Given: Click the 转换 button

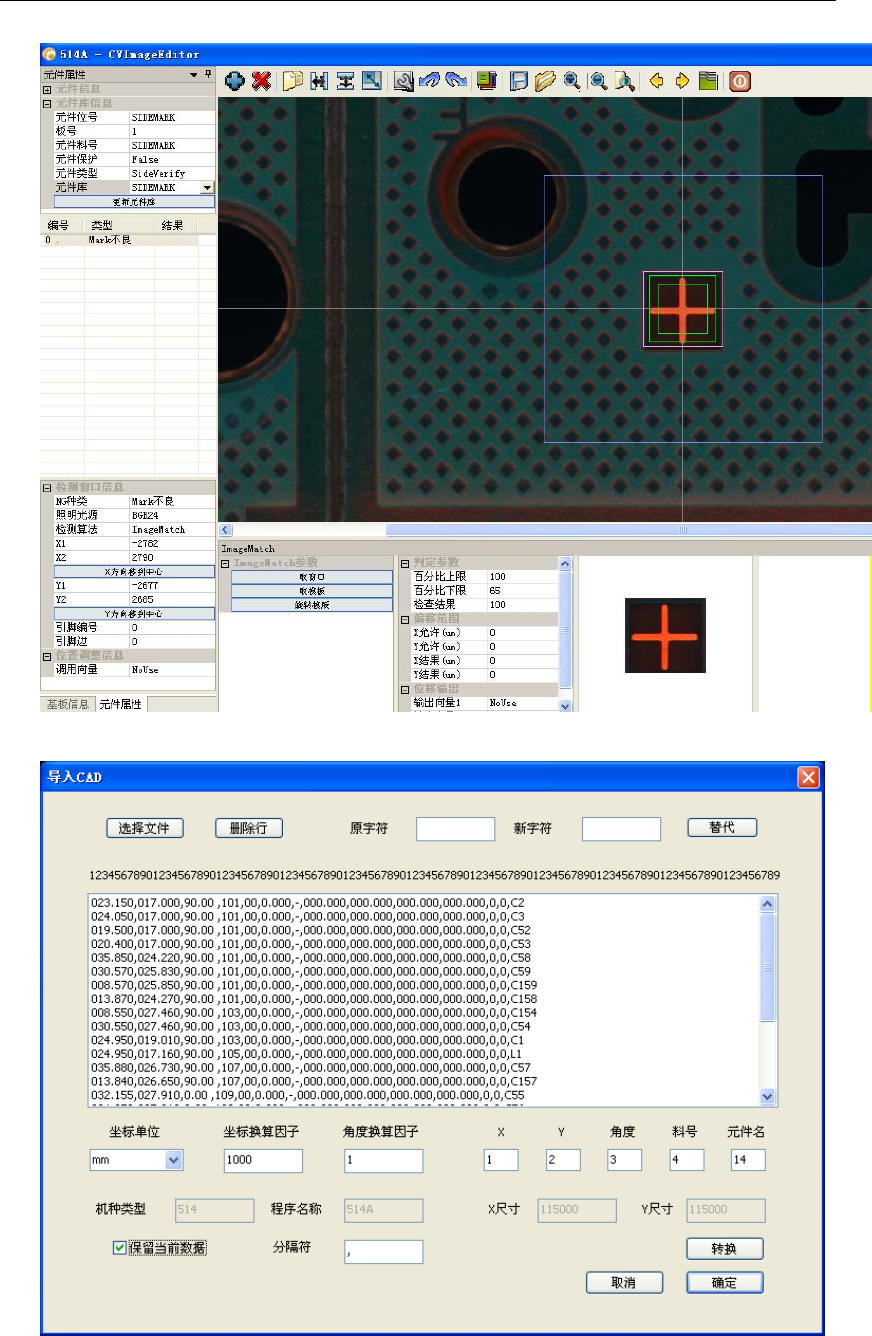Looking at the screenshot, I should (x=724, y=1249).
